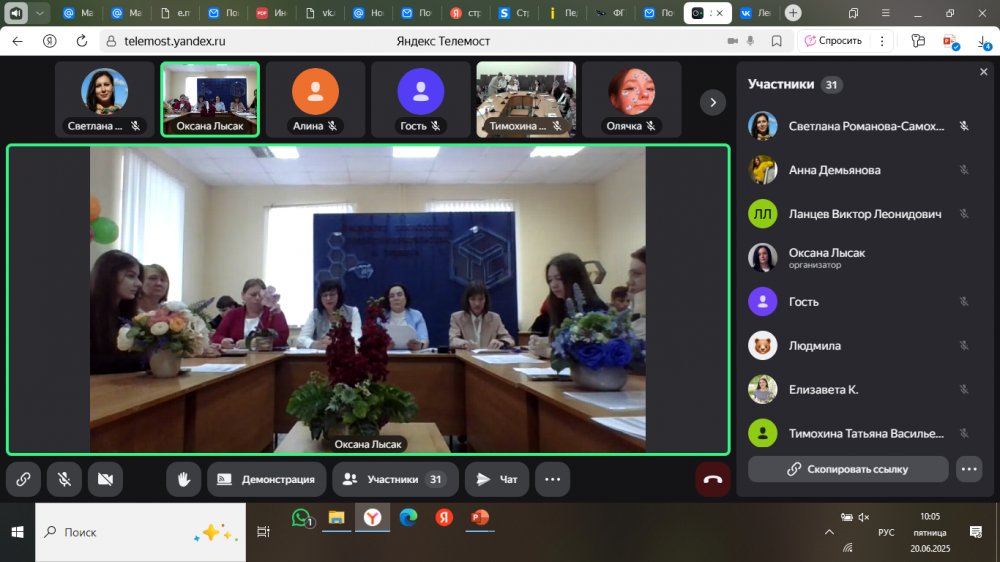Open the three-dots menu beside Скопировать ссылку
The image size is (1000, 562).
coord(968,469)
